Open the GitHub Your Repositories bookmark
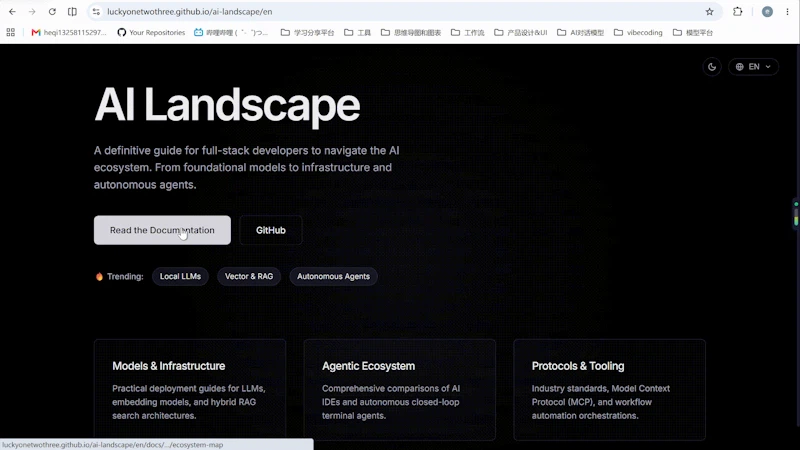 click(x=151, y=32)
